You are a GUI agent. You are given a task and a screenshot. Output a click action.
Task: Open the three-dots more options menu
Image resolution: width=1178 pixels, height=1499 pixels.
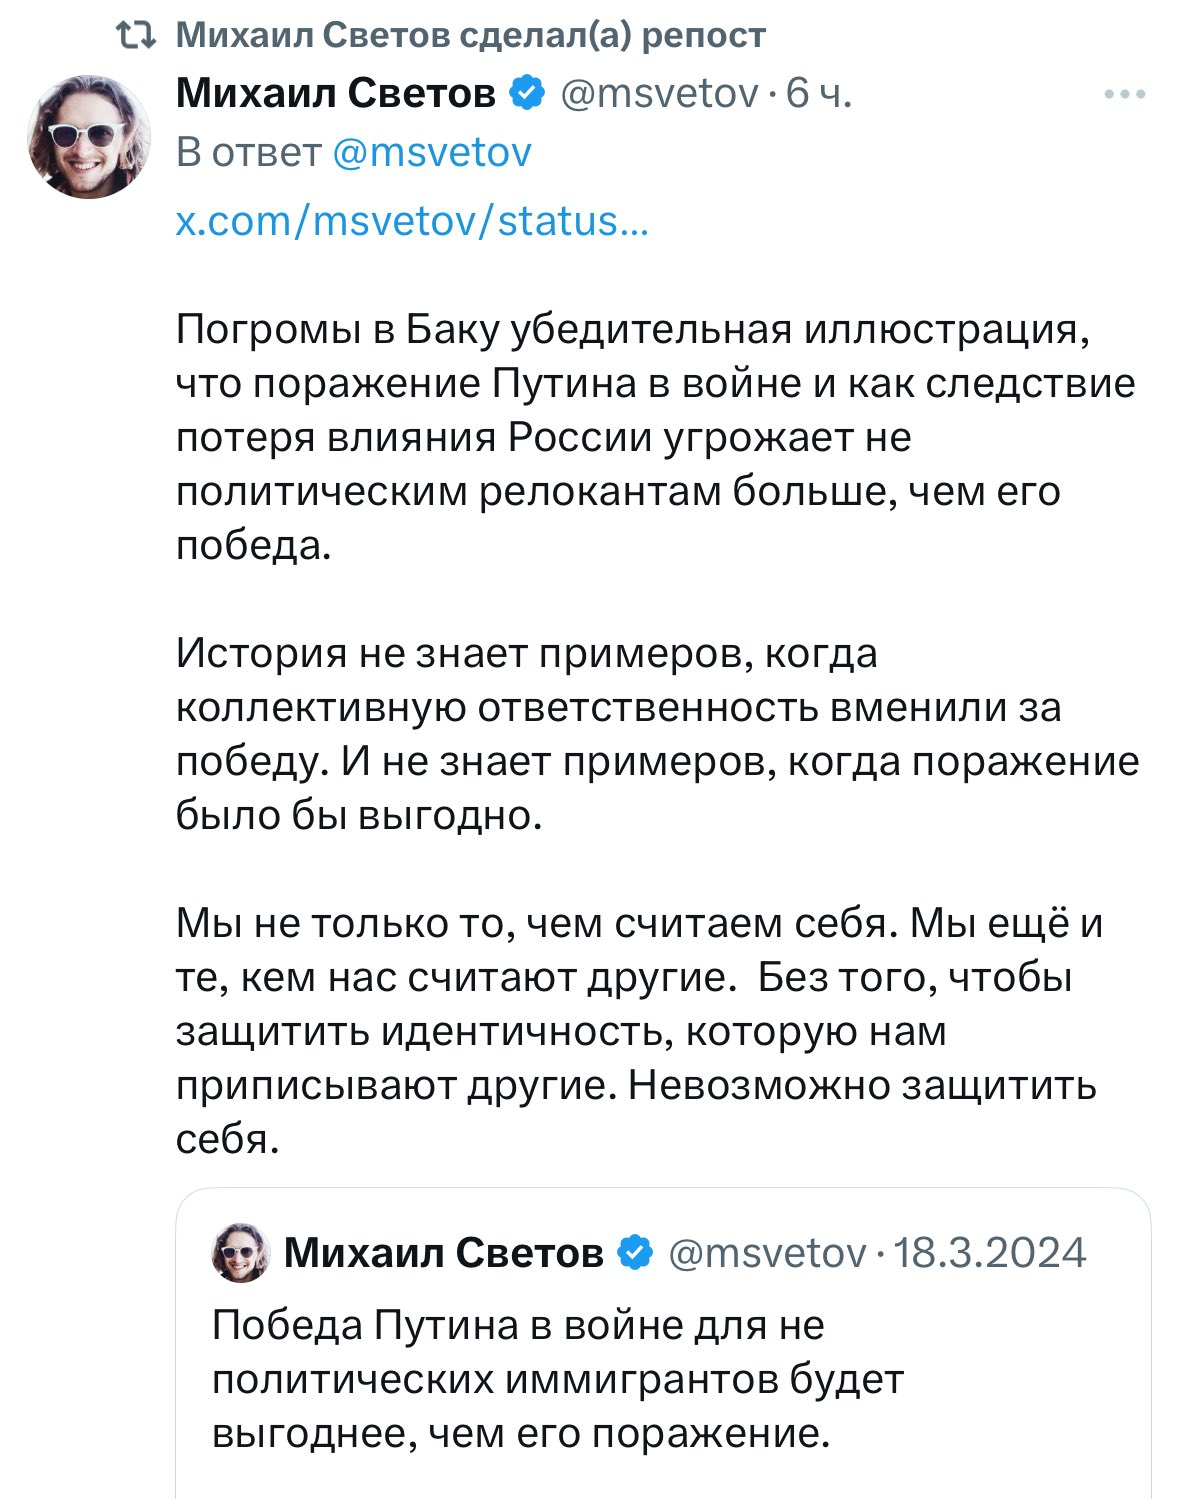click(x=1125, y=95)
